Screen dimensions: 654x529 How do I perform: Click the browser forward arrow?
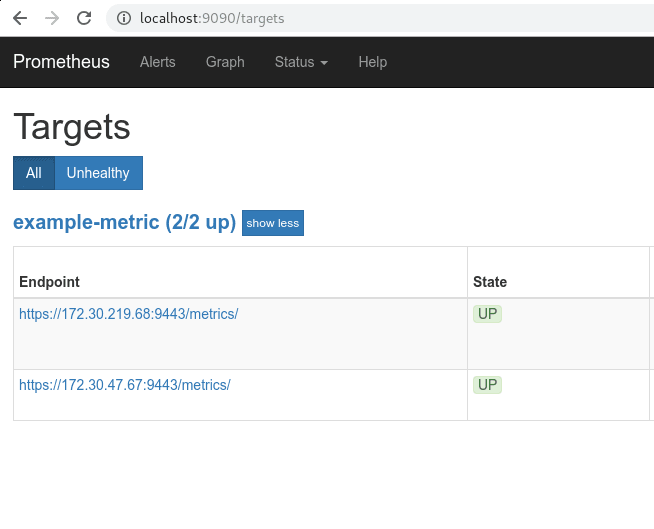[x=52, y=18]
